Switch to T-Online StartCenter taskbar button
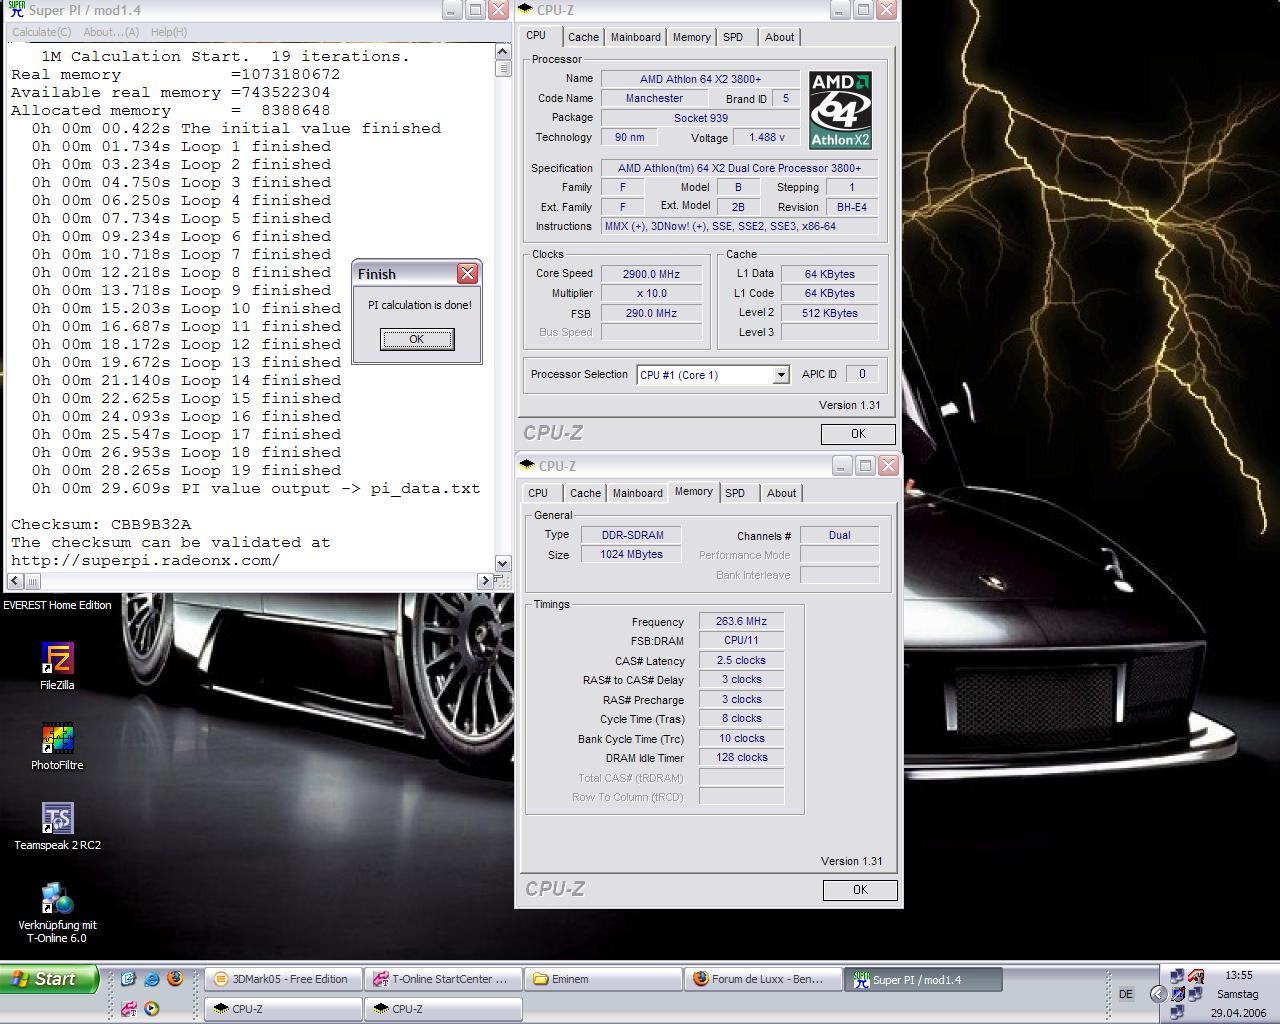The image size is (1280, 1024). 444,979
